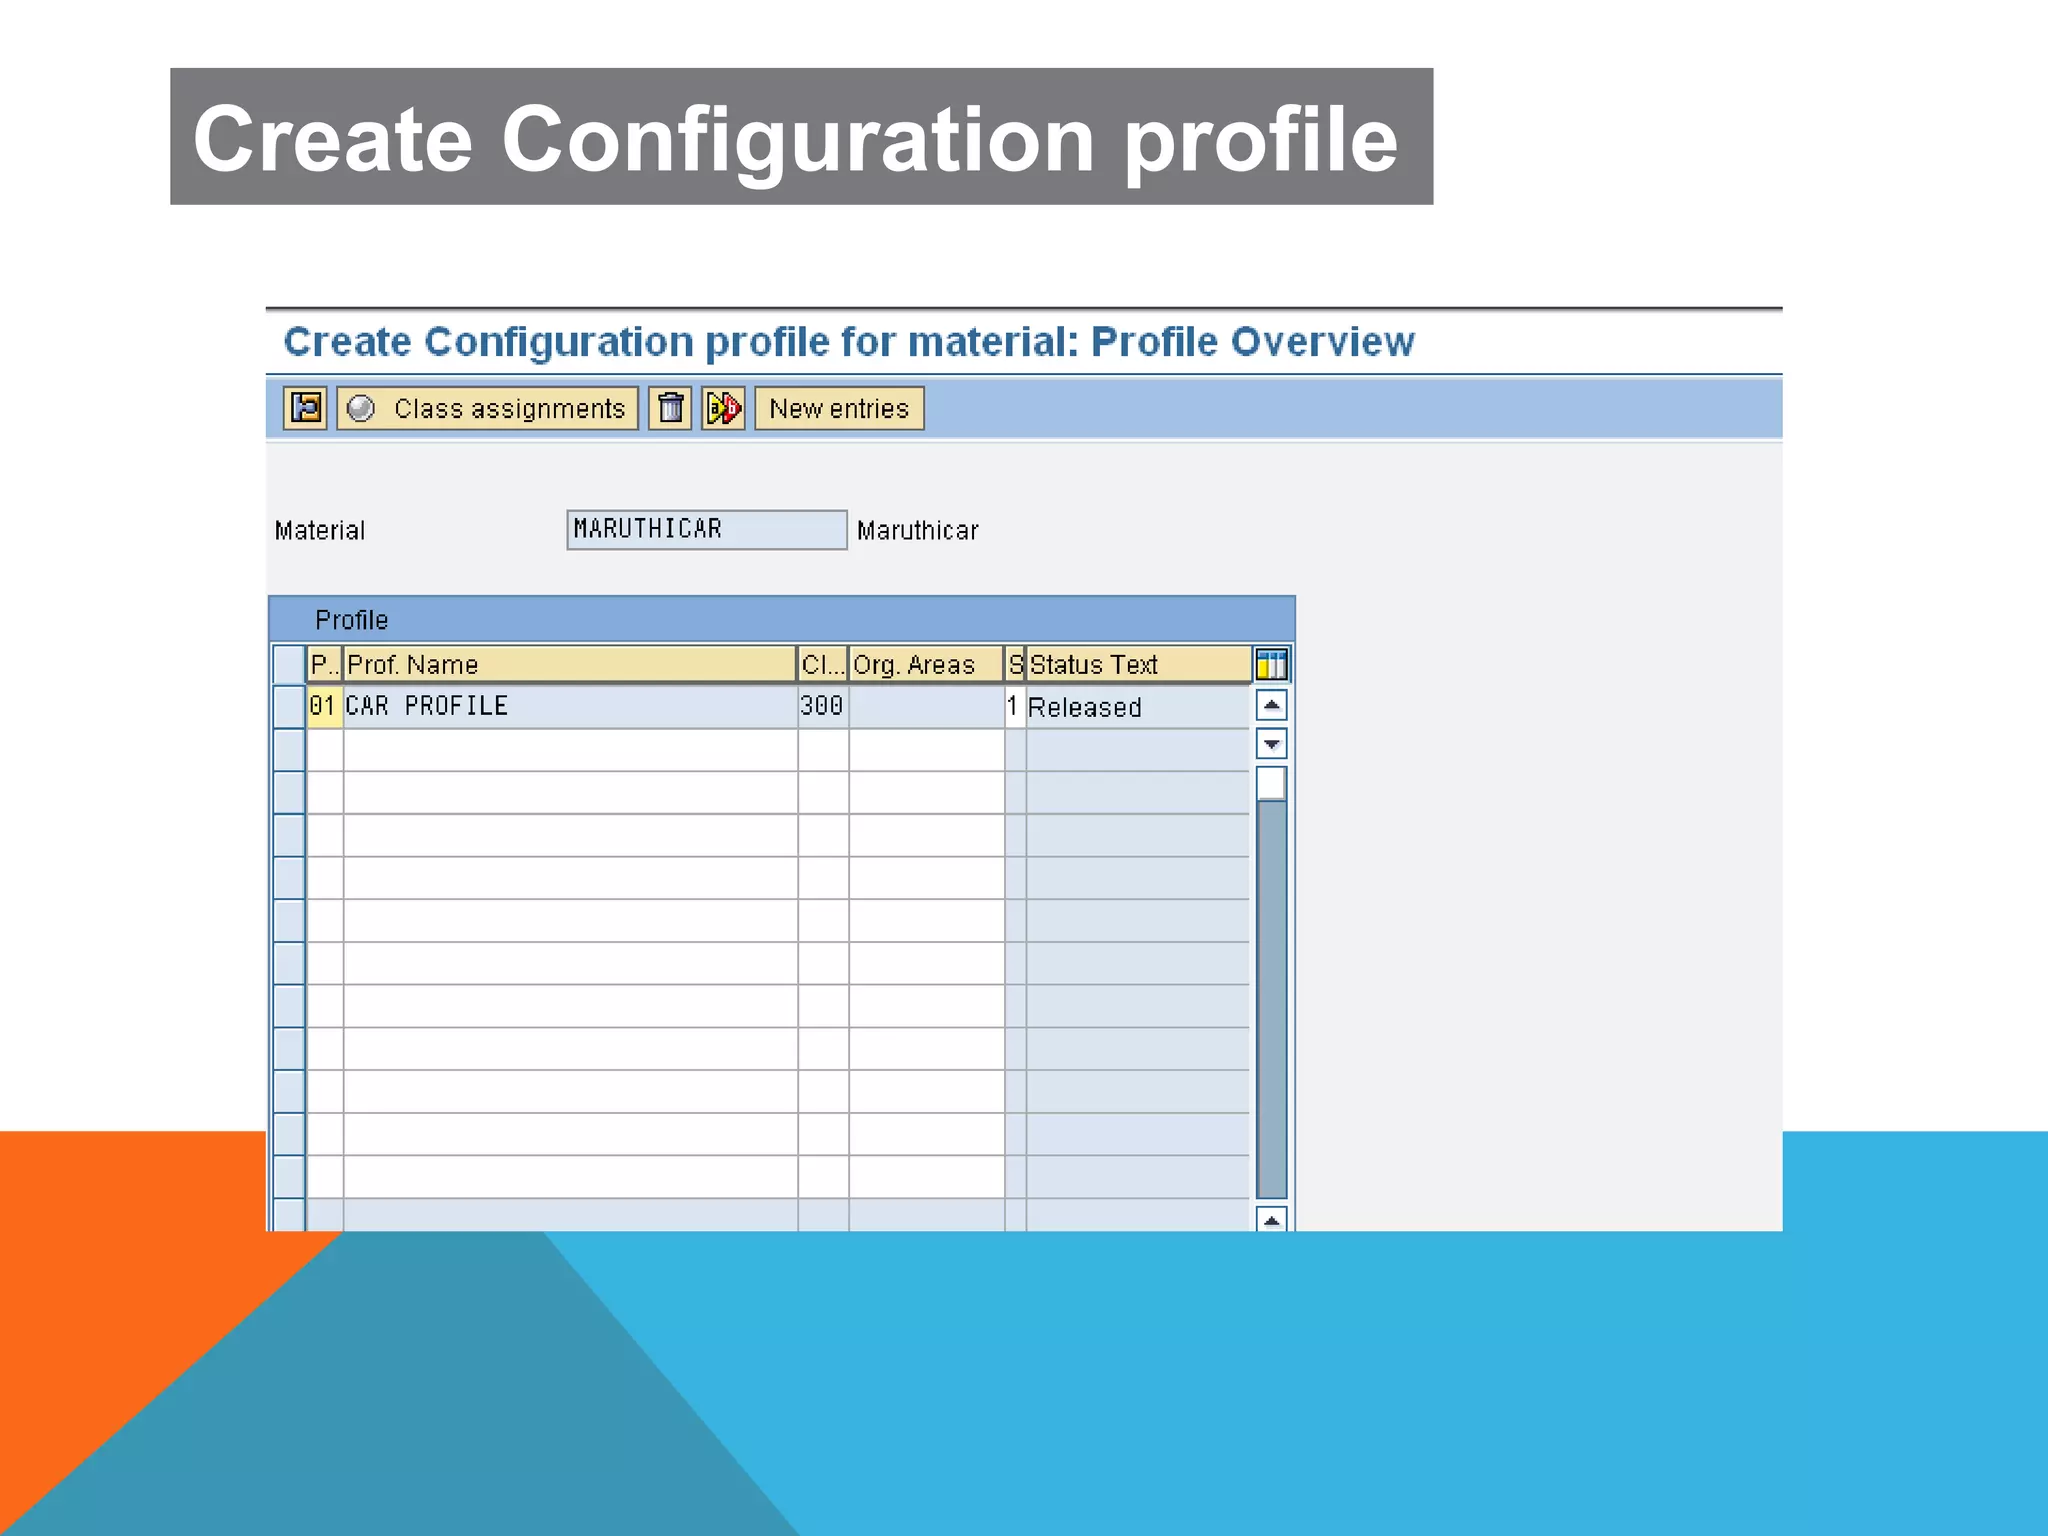The image size is (2048, 1536).
Task: Select the row selector for CAR PROFILE
Action: pos(289,706)
